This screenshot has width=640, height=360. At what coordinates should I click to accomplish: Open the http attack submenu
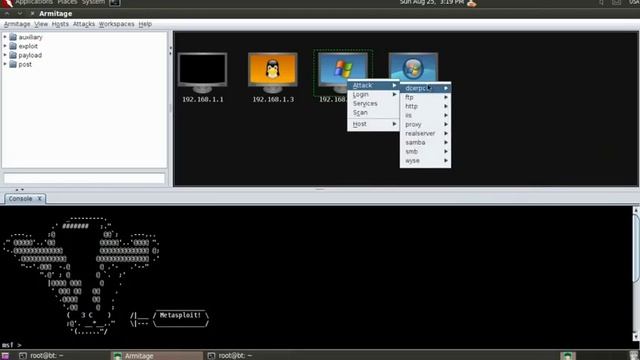pos(425,106)
